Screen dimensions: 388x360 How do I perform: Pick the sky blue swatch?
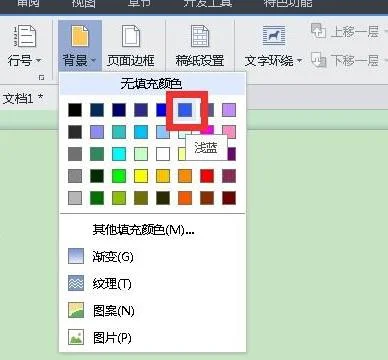point(141,132)
